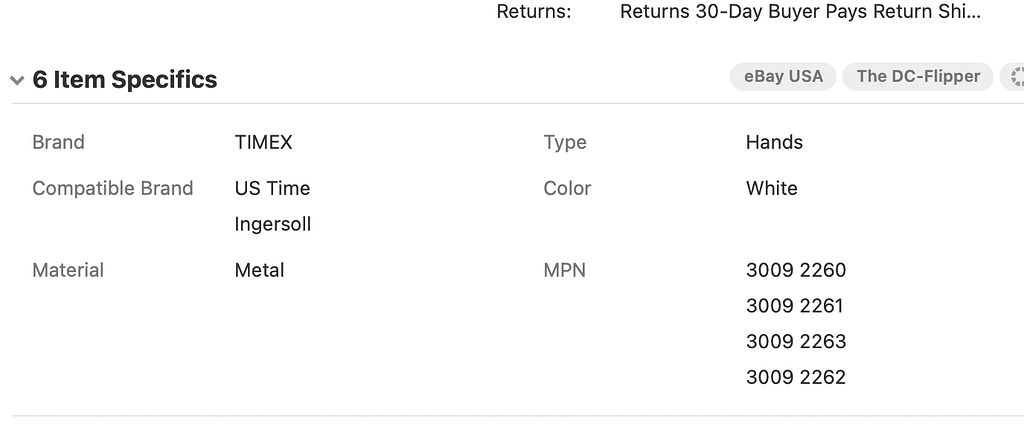The height and width of the screenshot is (427, 1024).
Task: Select MPN value 3009 2262
Action: 796,378
